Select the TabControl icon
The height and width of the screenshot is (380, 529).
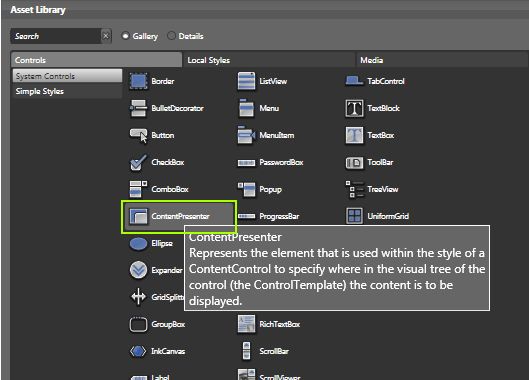coord(354,81)
